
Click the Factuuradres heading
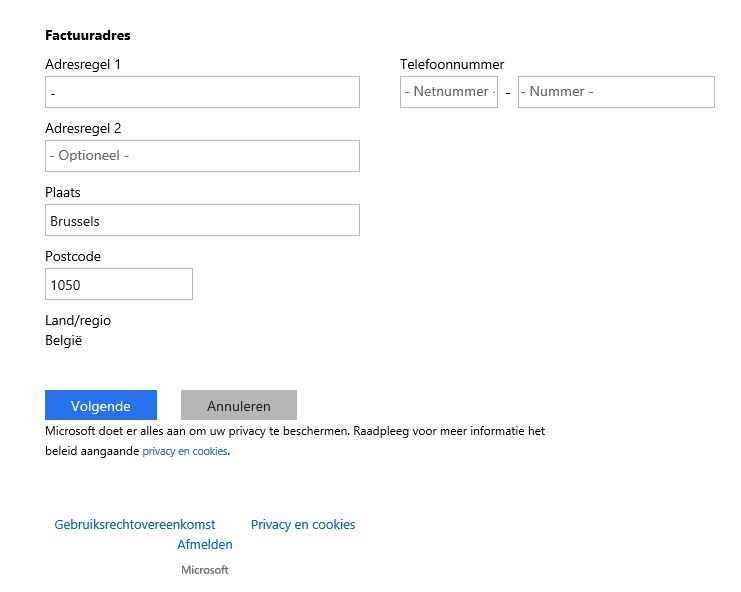click(88, 35)
